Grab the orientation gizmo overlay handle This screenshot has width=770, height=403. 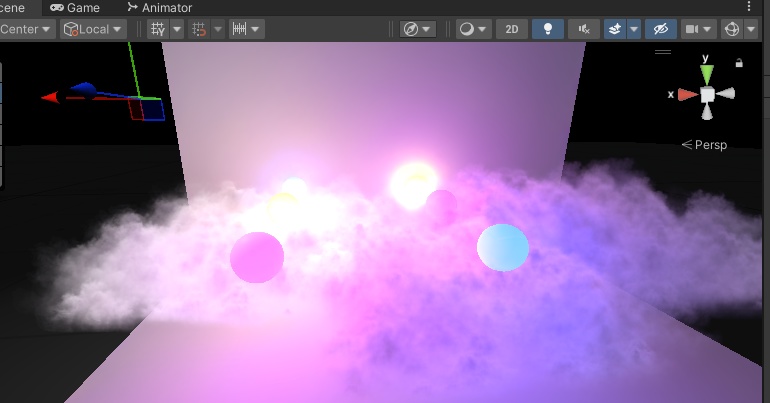(x=663, y=52)
